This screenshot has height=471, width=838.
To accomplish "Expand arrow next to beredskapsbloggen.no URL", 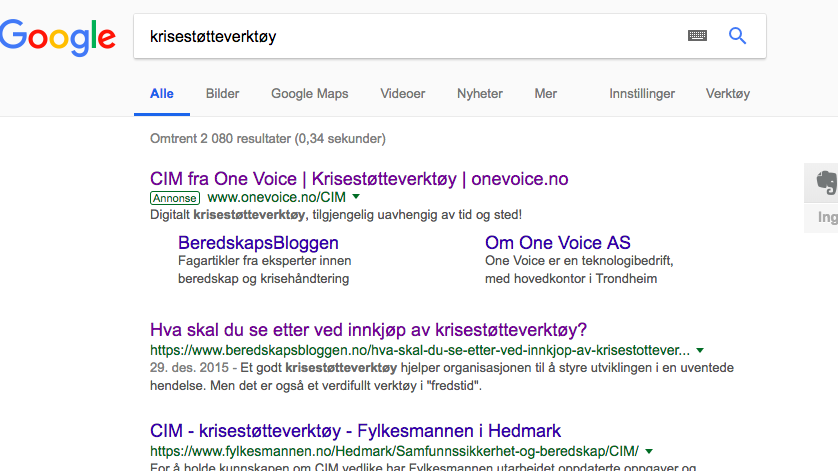I will pos(700,350).
